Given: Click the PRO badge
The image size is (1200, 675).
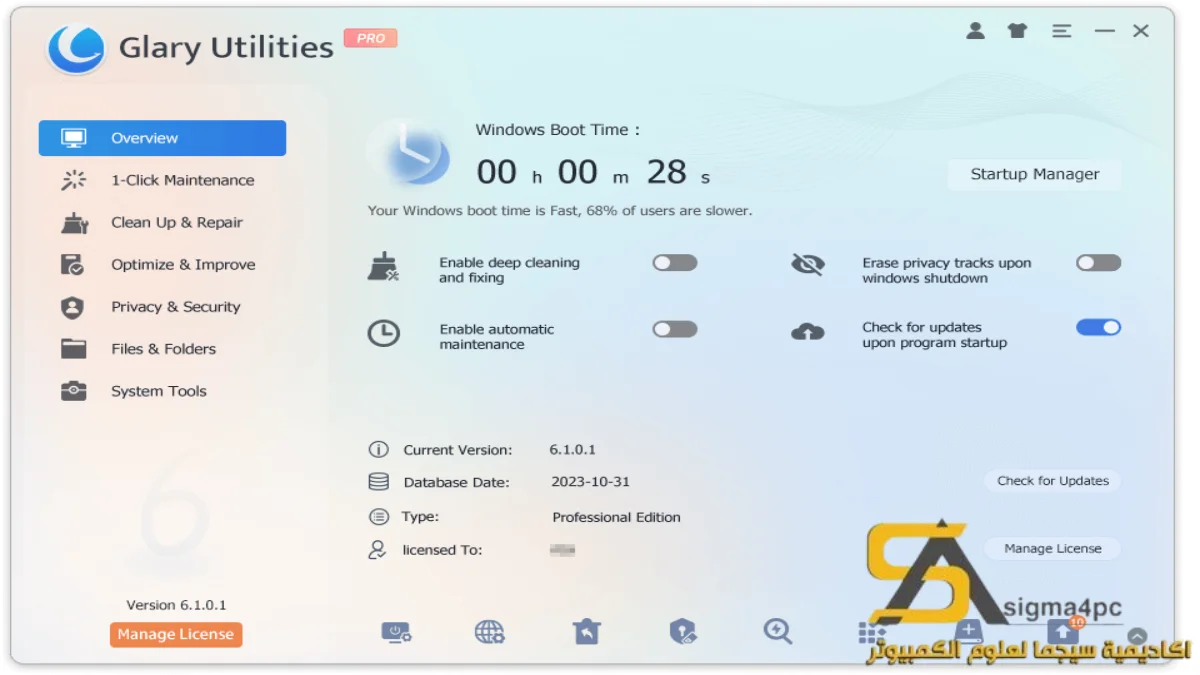Looking at the screenshot, I should click(371, 38).
